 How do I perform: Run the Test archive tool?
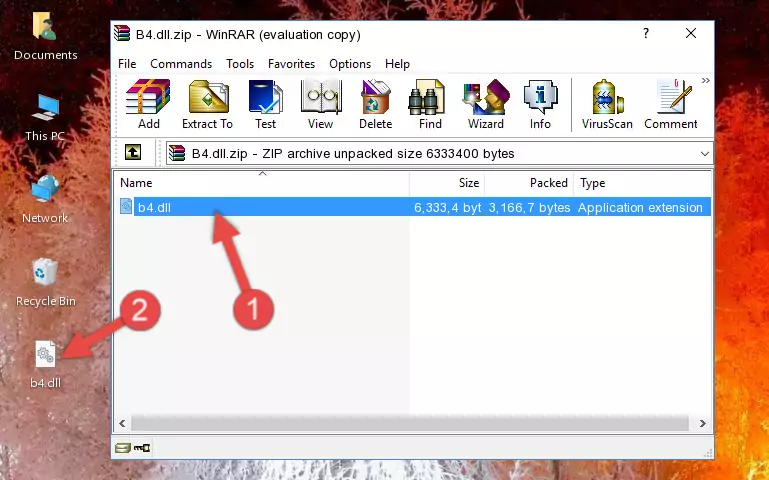[265, 104]
